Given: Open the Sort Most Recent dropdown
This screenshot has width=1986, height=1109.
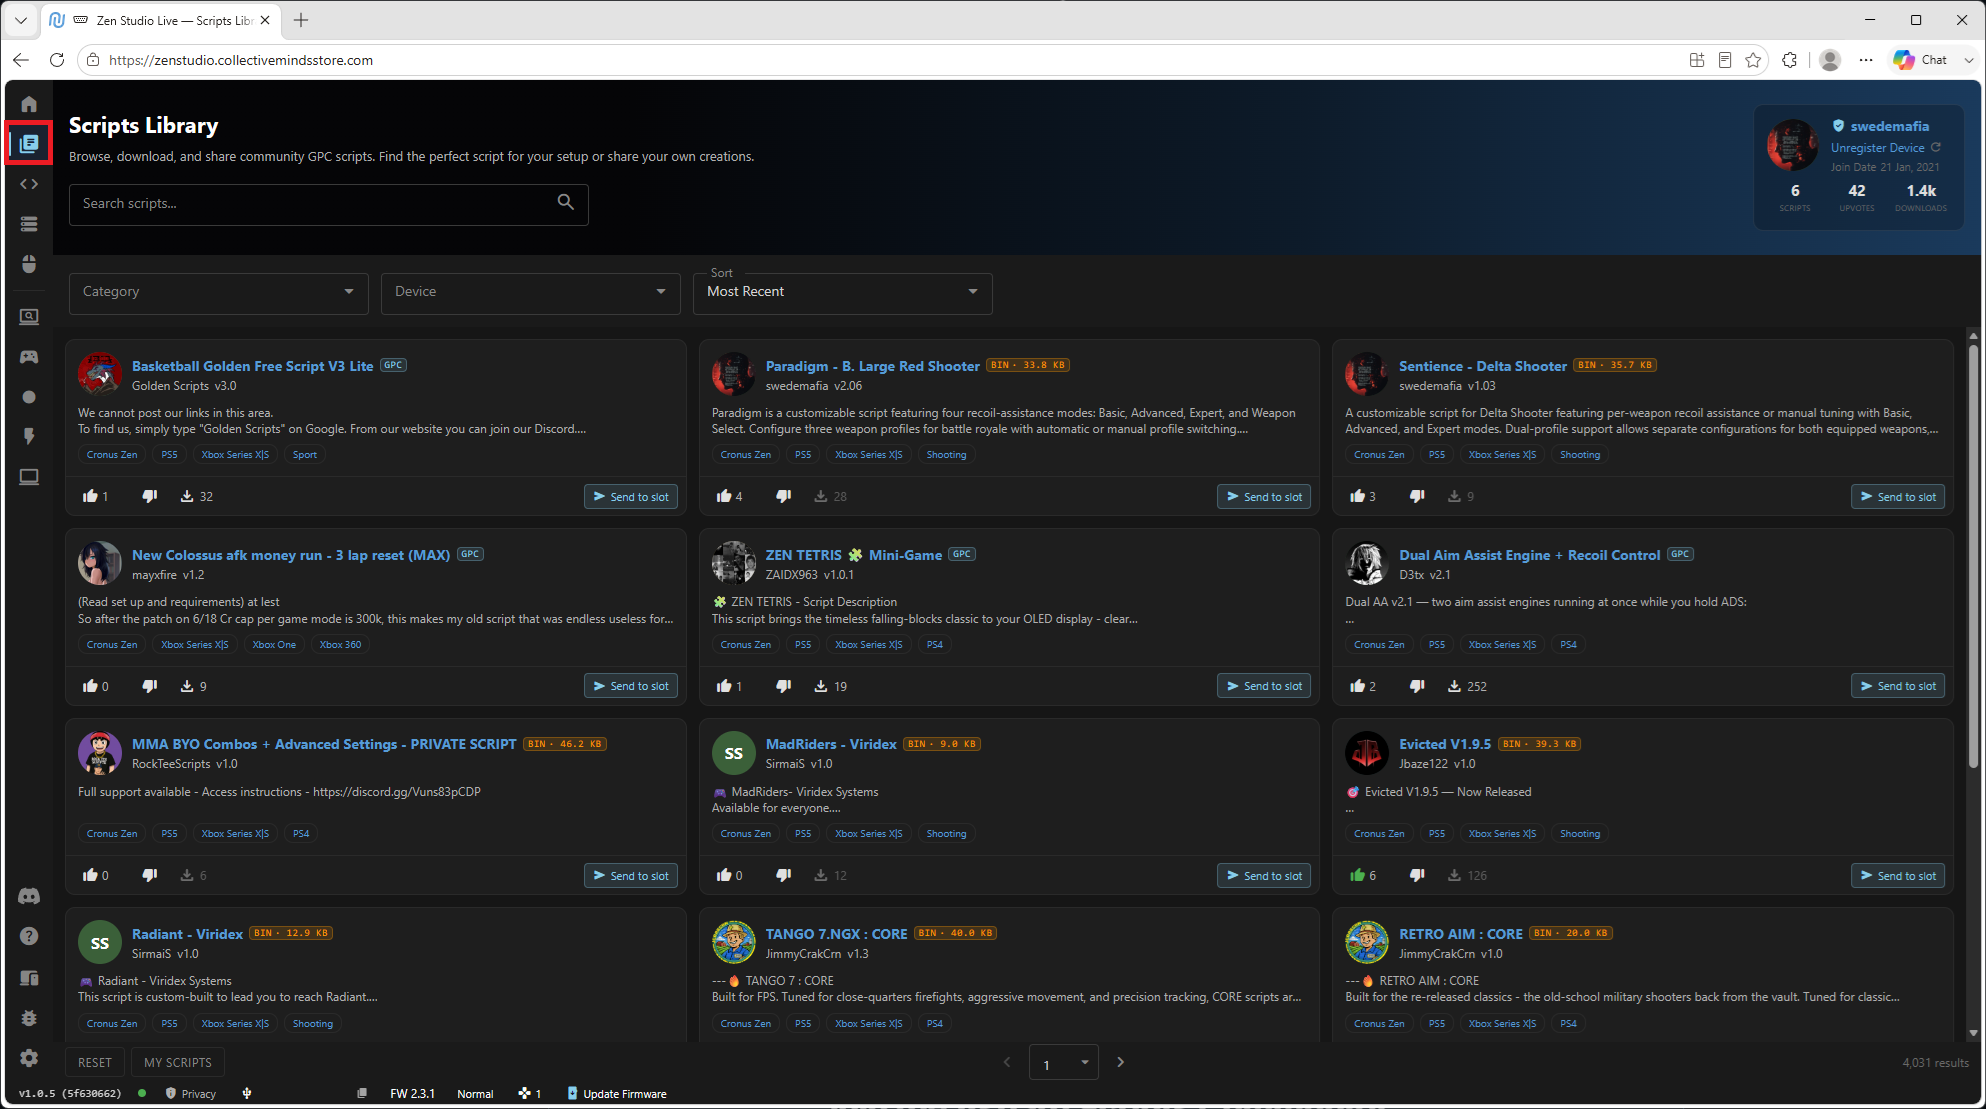Looking at the screenshot, I should pyautogui.click(x=842, y=292).
